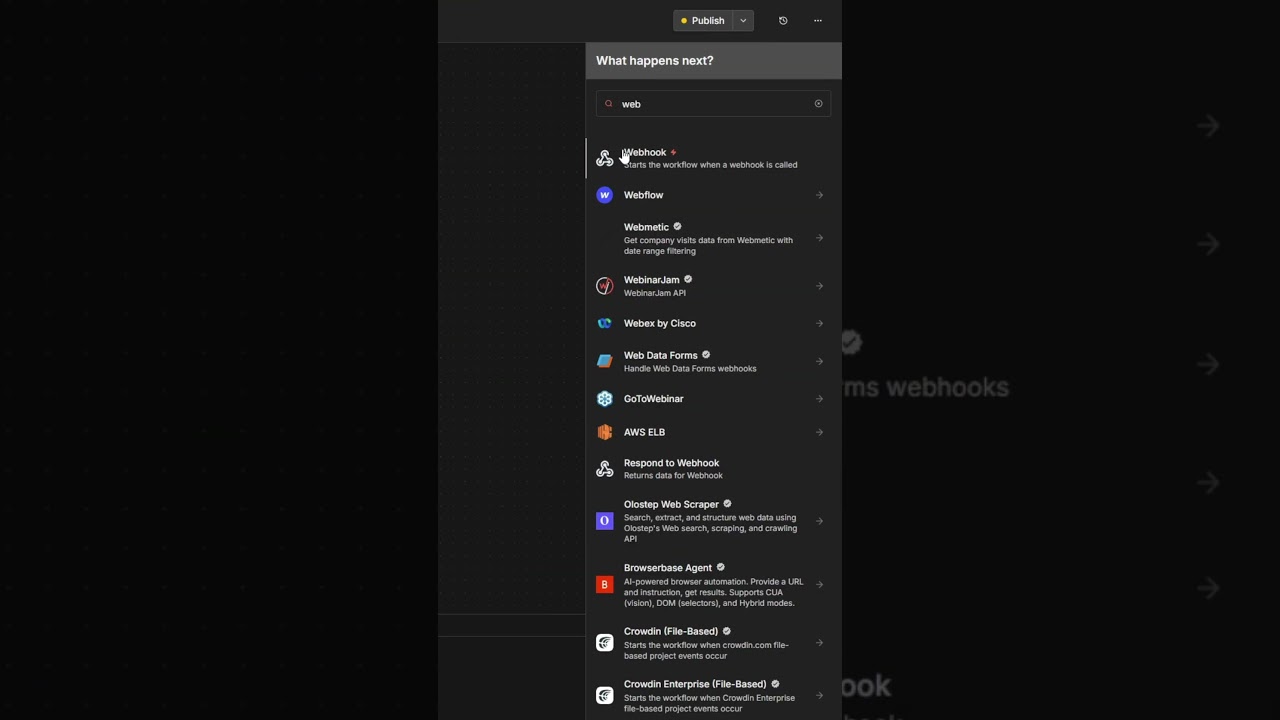Expand AWS ELB with its arrow

point(819,432)
